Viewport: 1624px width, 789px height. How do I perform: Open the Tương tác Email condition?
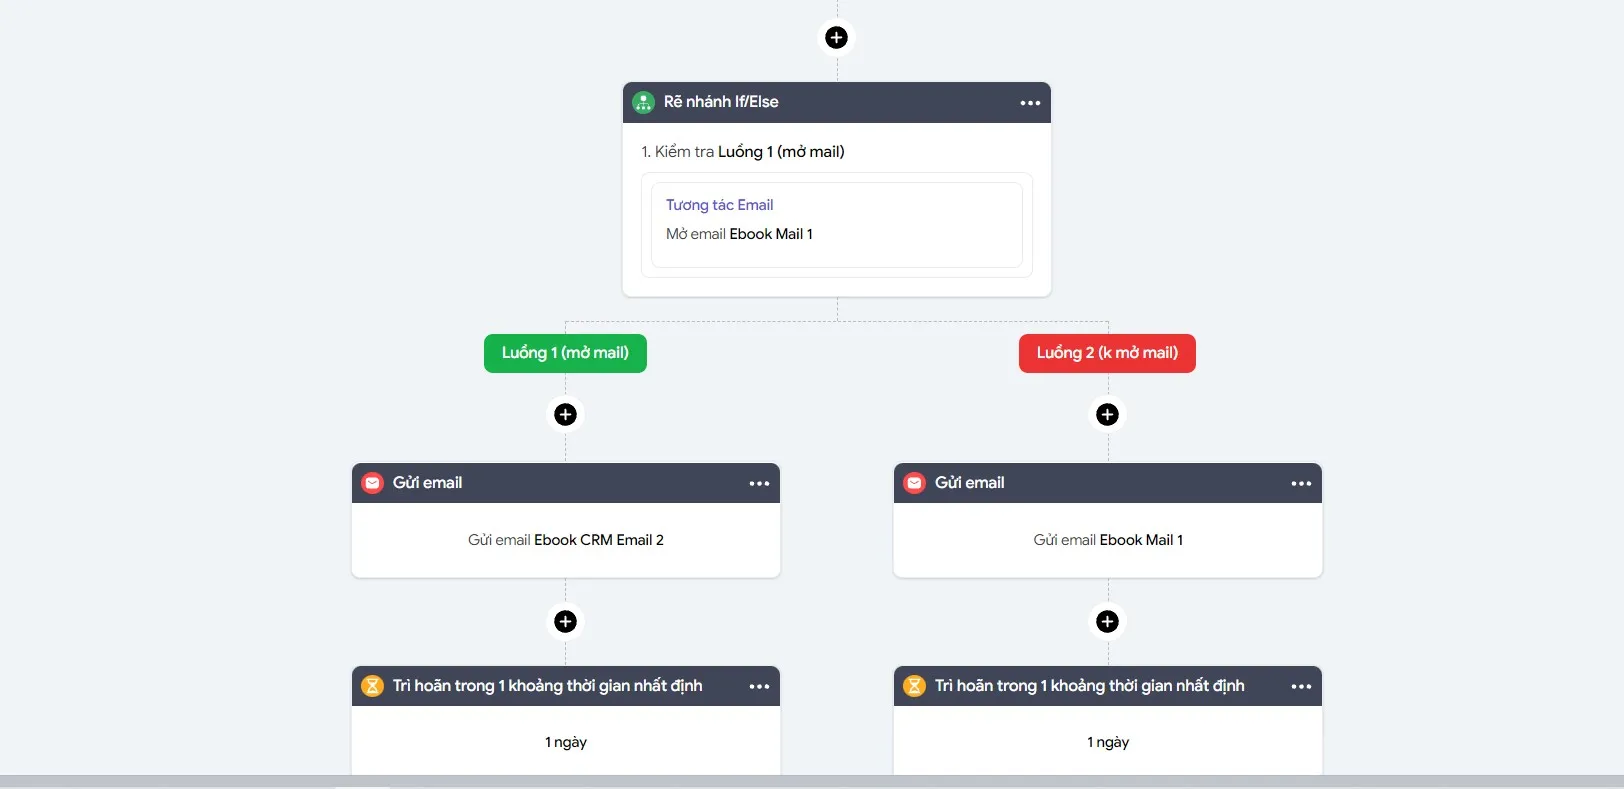click(837, 225)
